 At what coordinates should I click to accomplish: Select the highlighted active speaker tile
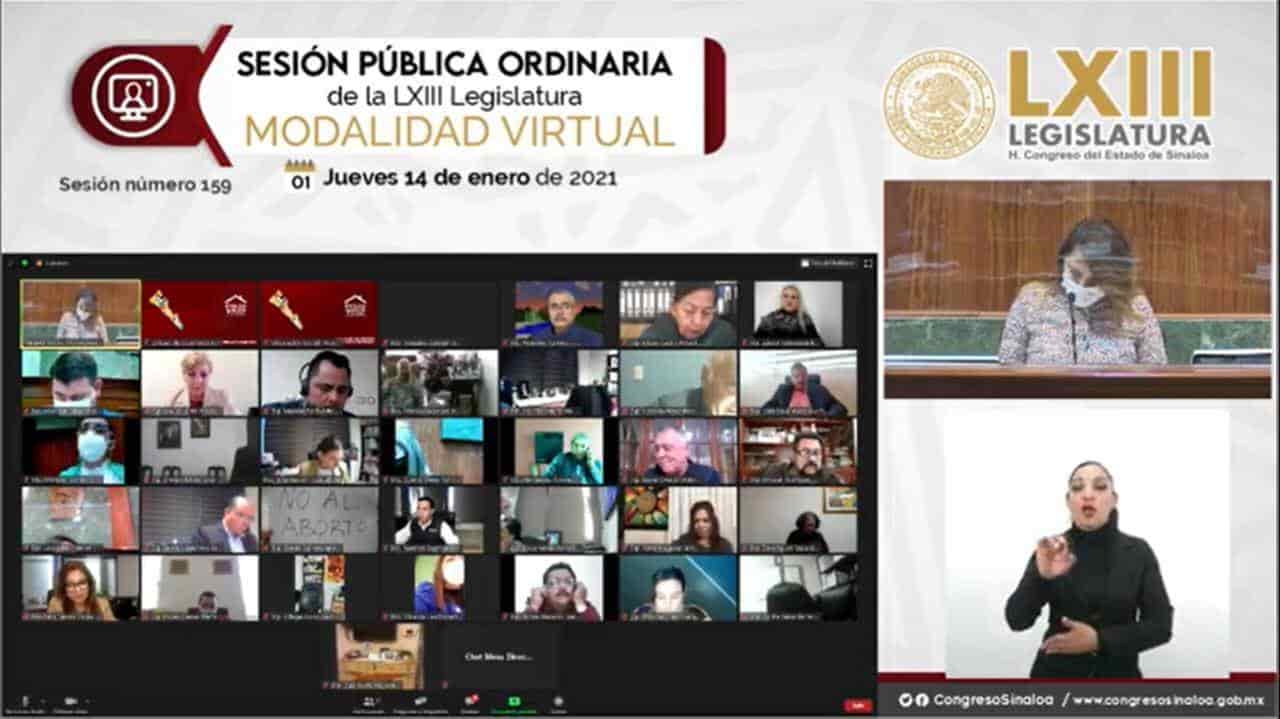81,314
